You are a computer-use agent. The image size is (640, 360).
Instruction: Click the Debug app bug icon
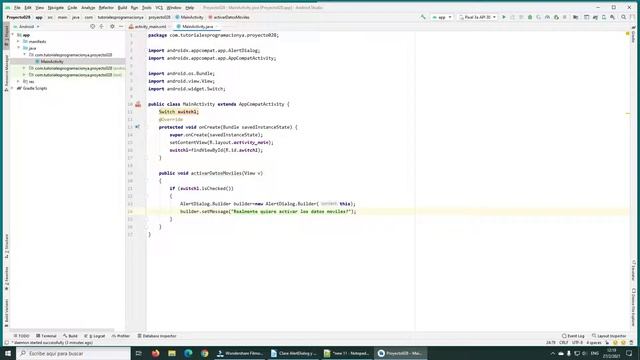pos(530,17)
